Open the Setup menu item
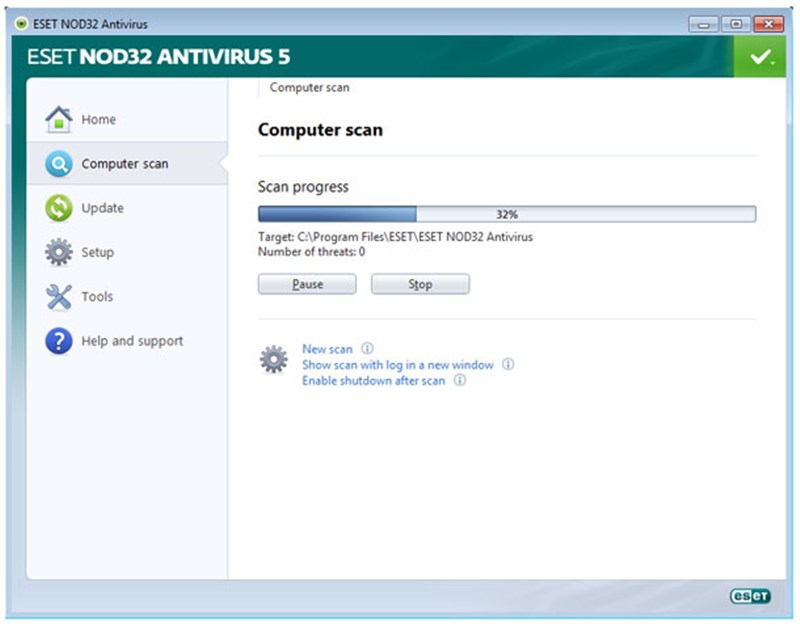 click(128, 252)
